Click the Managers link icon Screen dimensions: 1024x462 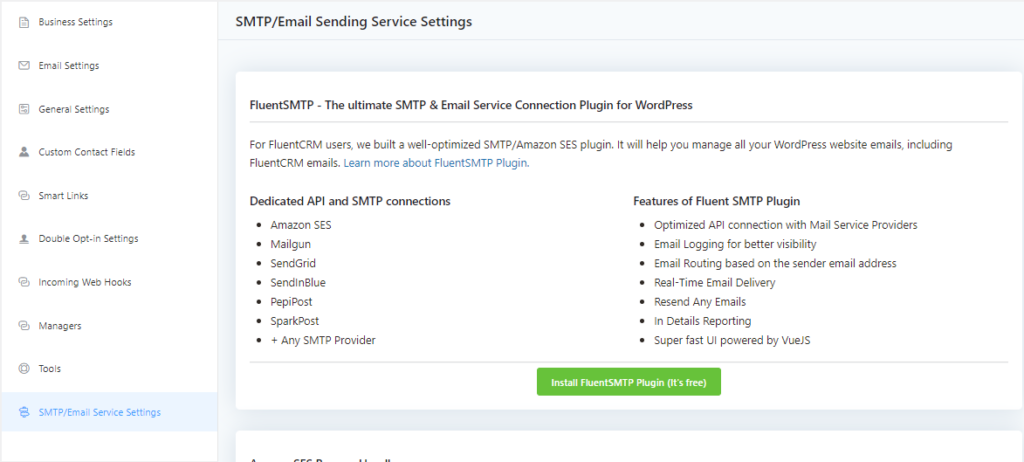coord(24,325)
